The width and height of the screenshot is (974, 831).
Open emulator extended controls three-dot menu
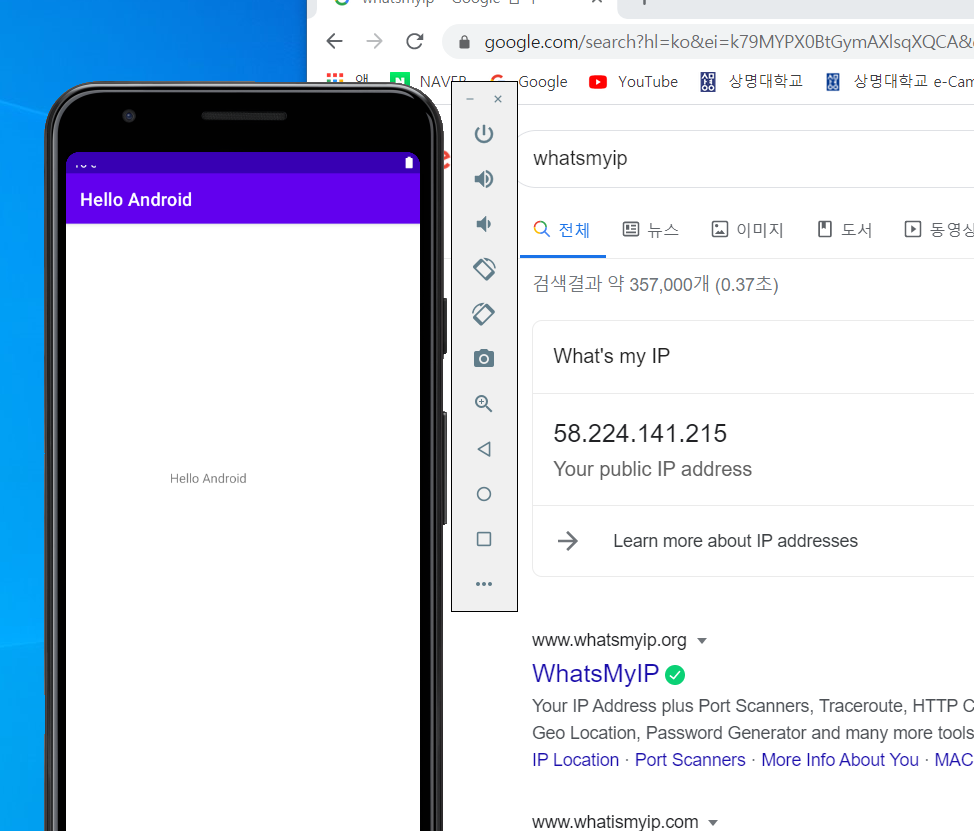click(x=484, y=584)
